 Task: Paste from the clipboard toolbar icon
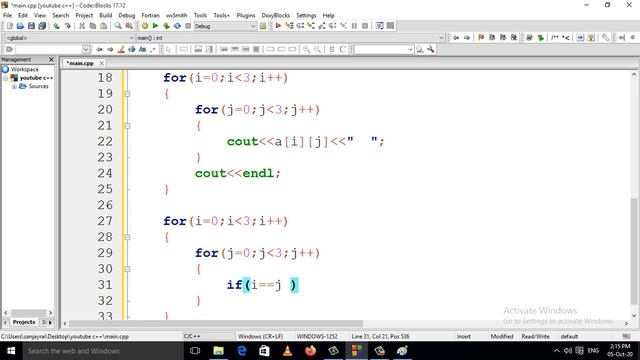[104, 26]
